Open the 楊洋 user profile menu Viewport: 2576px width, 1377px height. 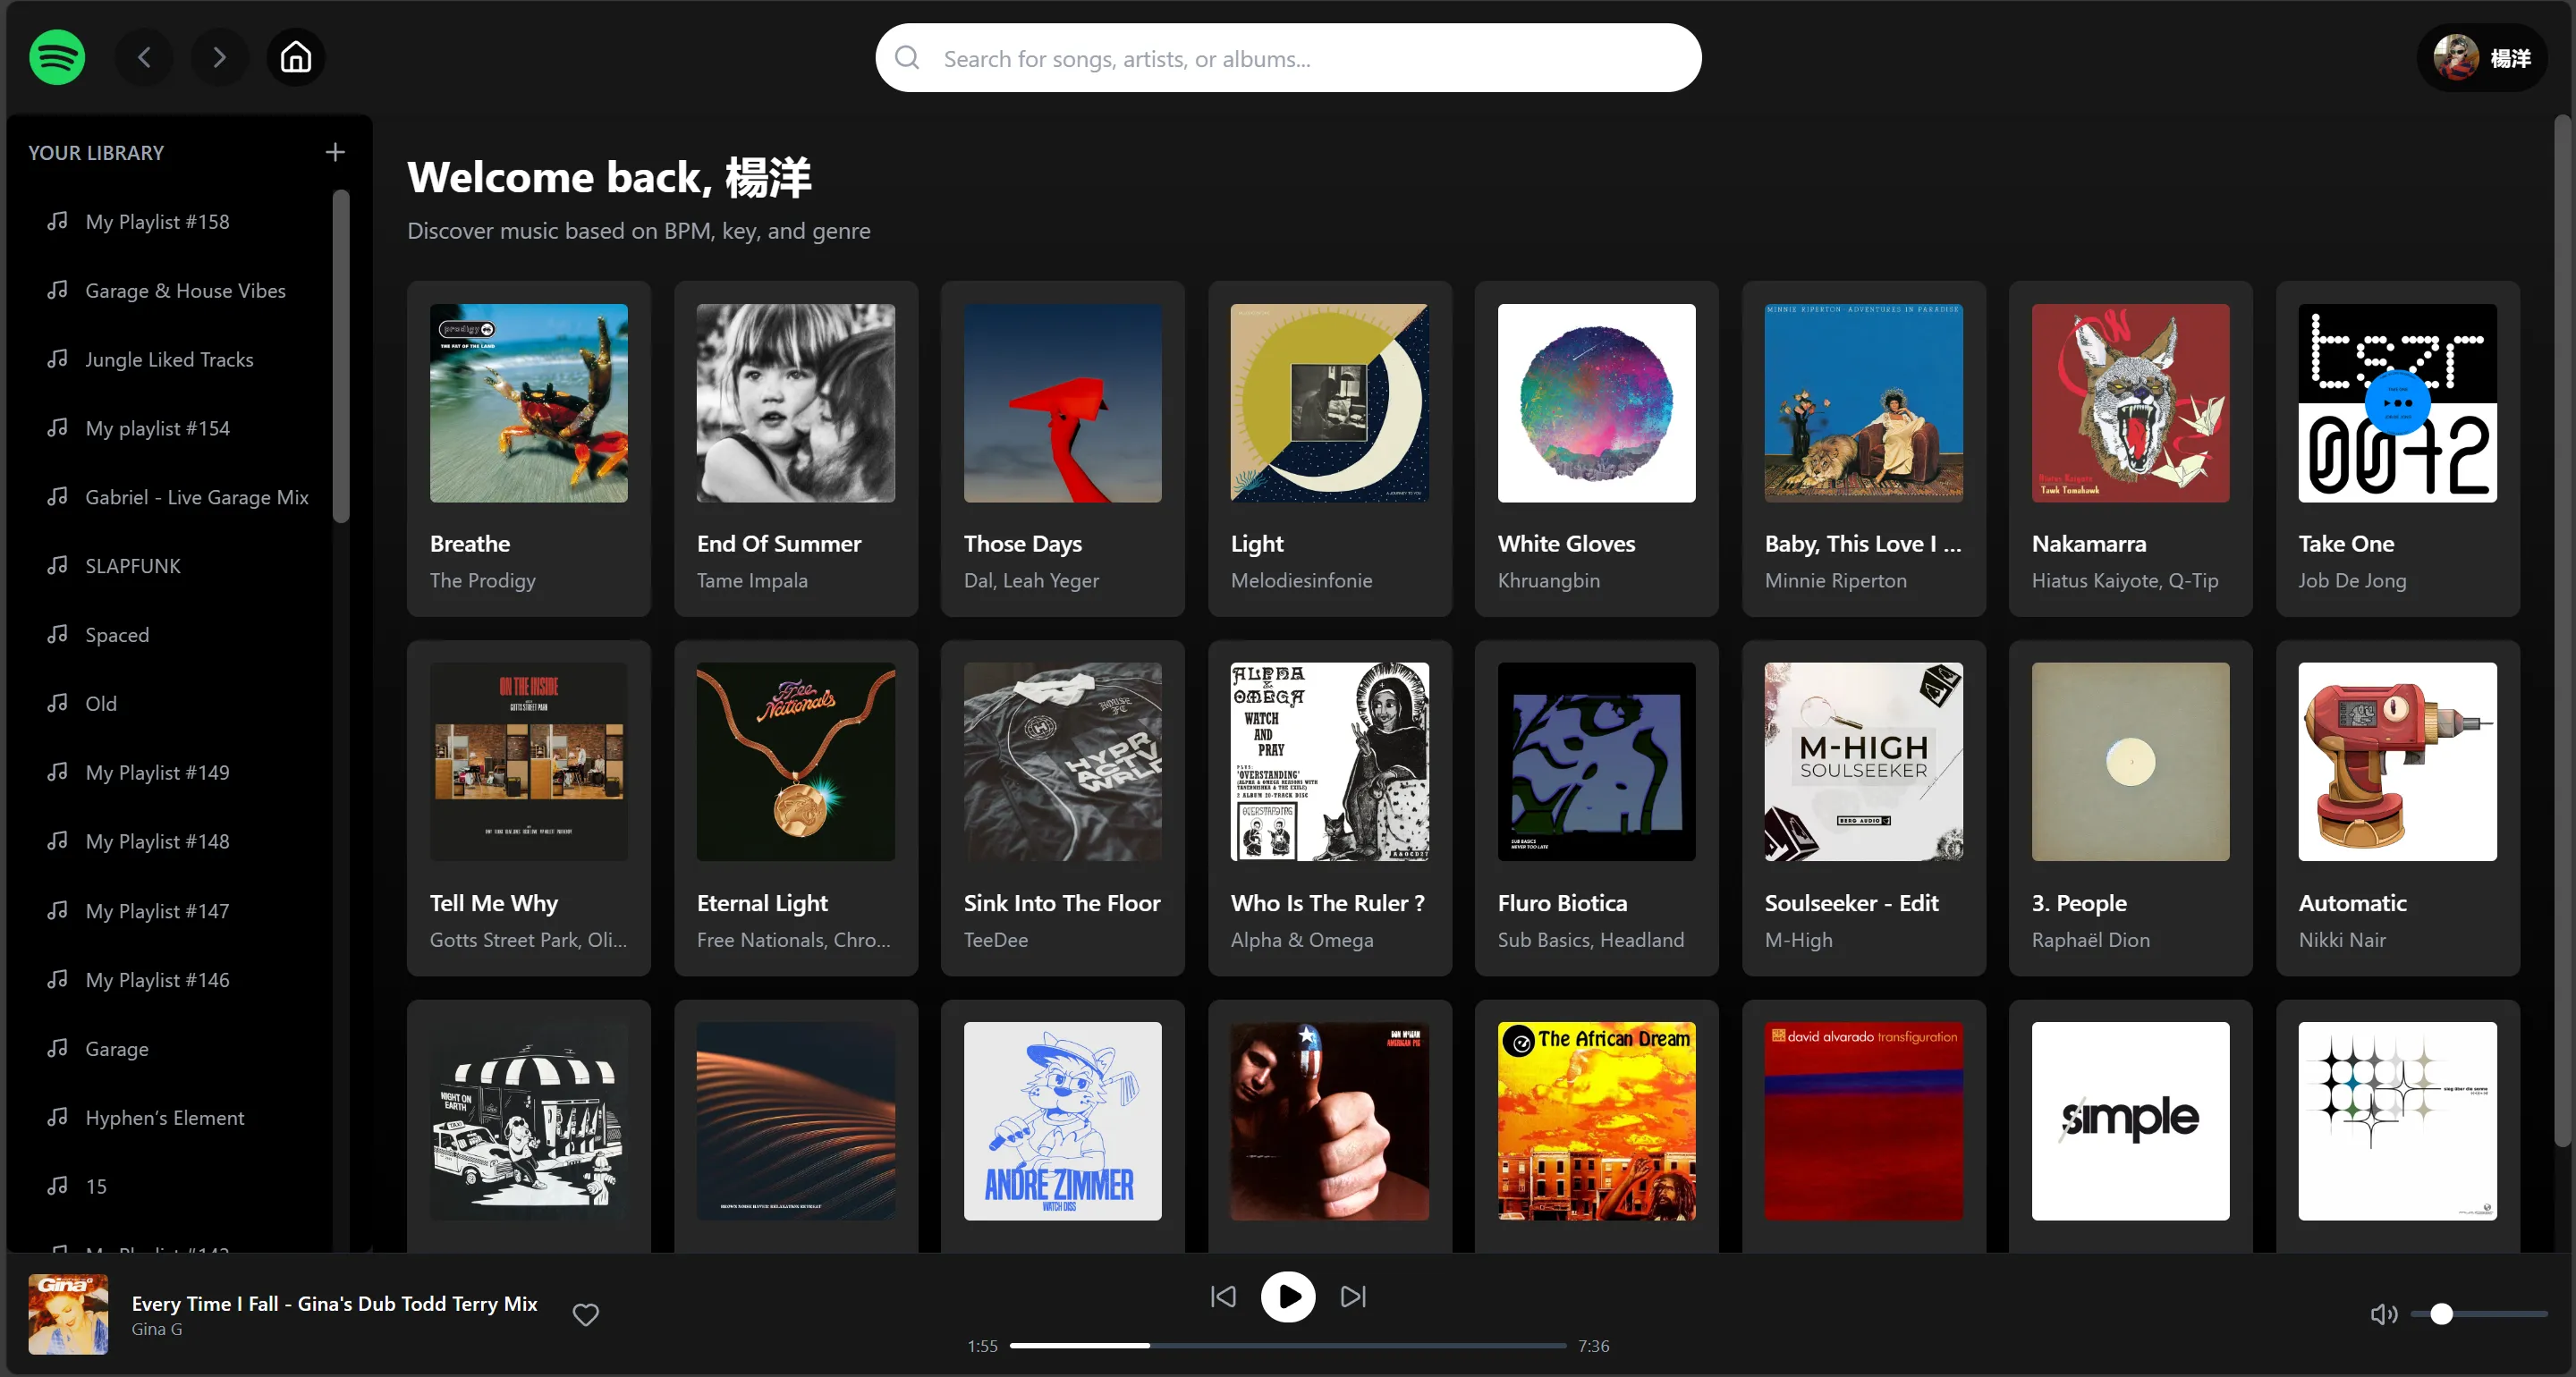(2482, 58)
